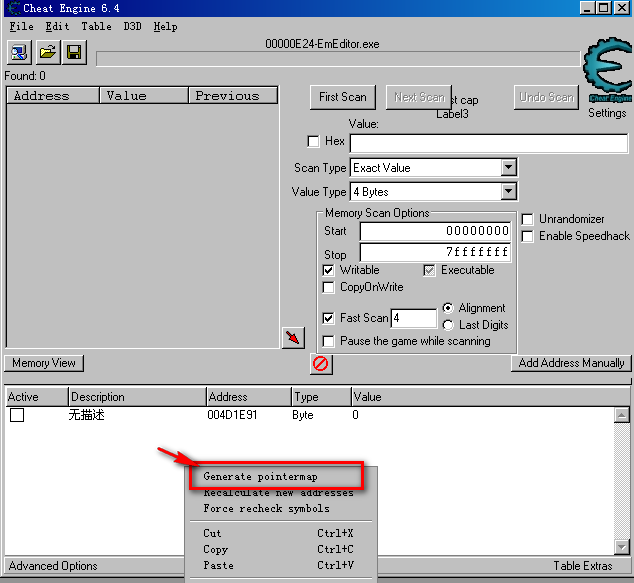634x583 pixels.
Task: Open the Value Type dropdown
Action: [509, 191]
